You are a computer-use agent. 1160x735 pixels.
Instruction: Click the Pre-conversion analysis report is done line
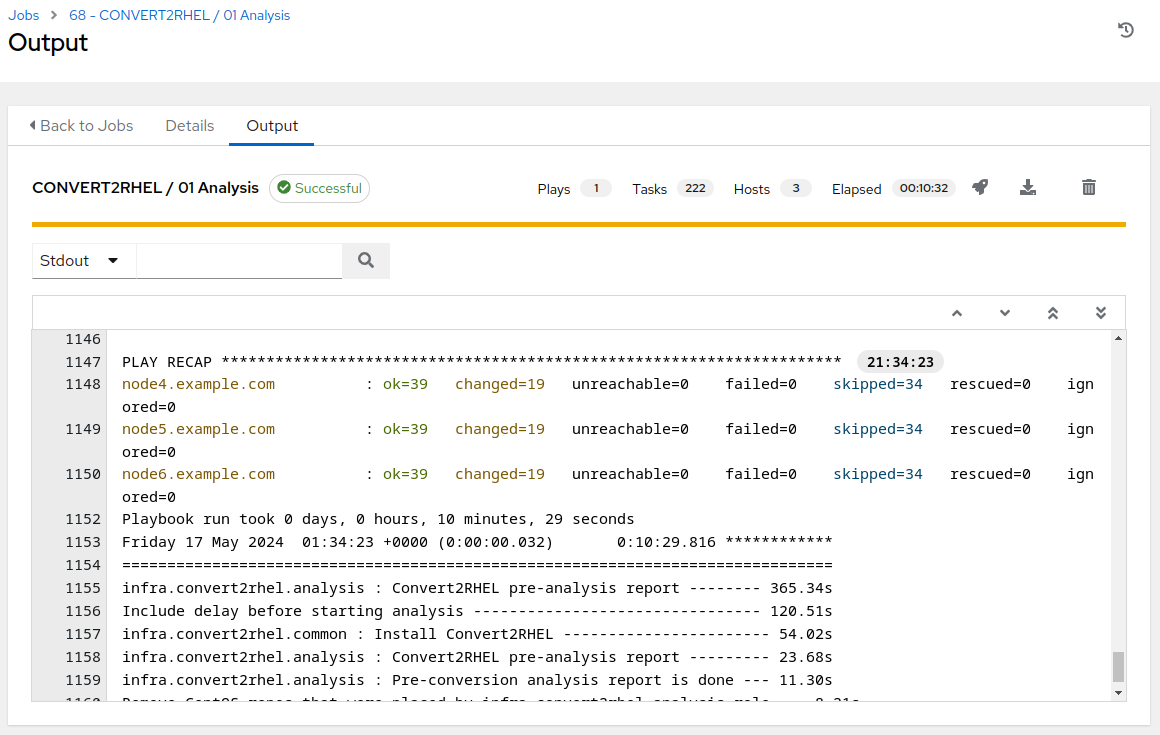(x=477, y=680)
